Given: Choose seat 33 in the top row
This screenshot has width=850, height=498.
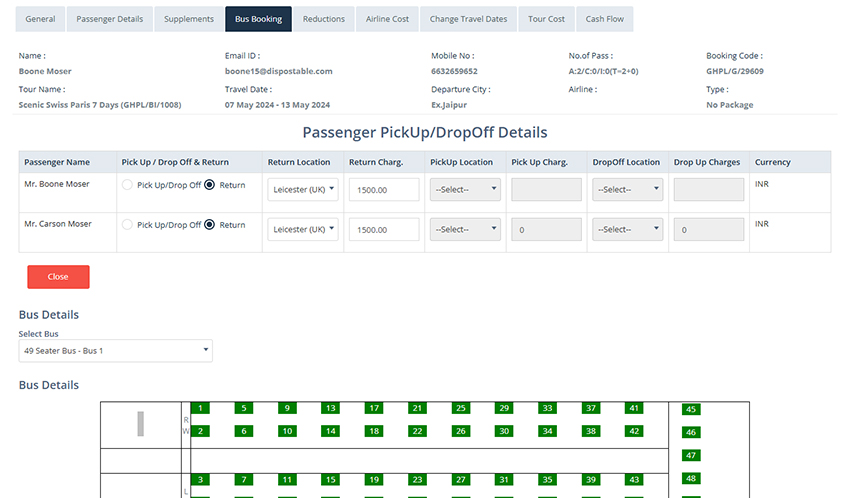Looking at the screenshot, I should click(547, 408).
